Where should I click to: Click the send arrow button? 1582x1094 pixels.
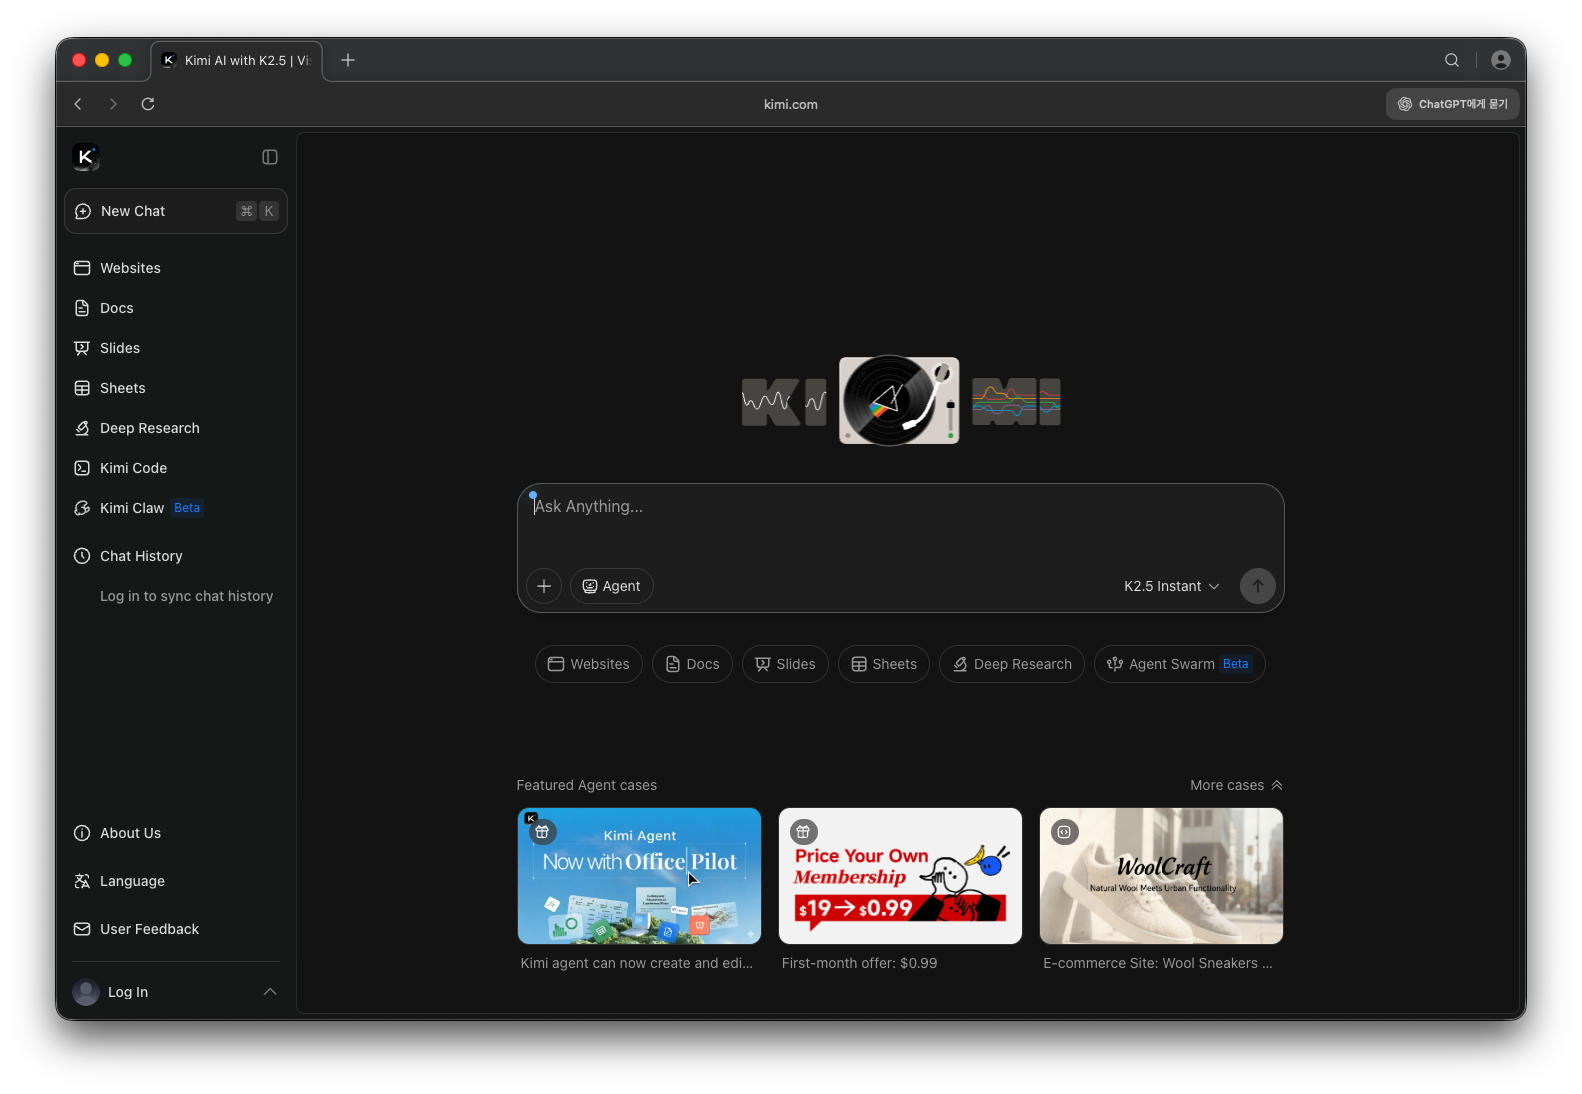pyautogui.click(x=1258, y=586)
